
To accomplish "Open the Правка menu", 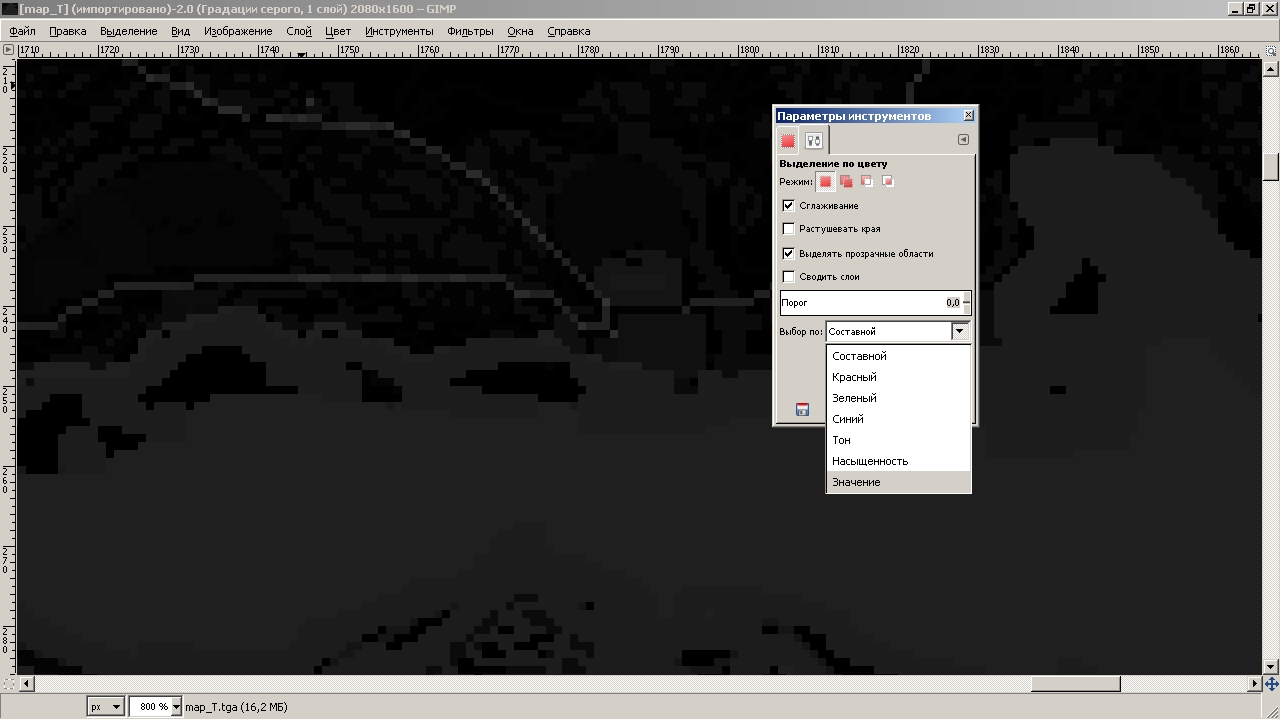I will click(68, 31).
